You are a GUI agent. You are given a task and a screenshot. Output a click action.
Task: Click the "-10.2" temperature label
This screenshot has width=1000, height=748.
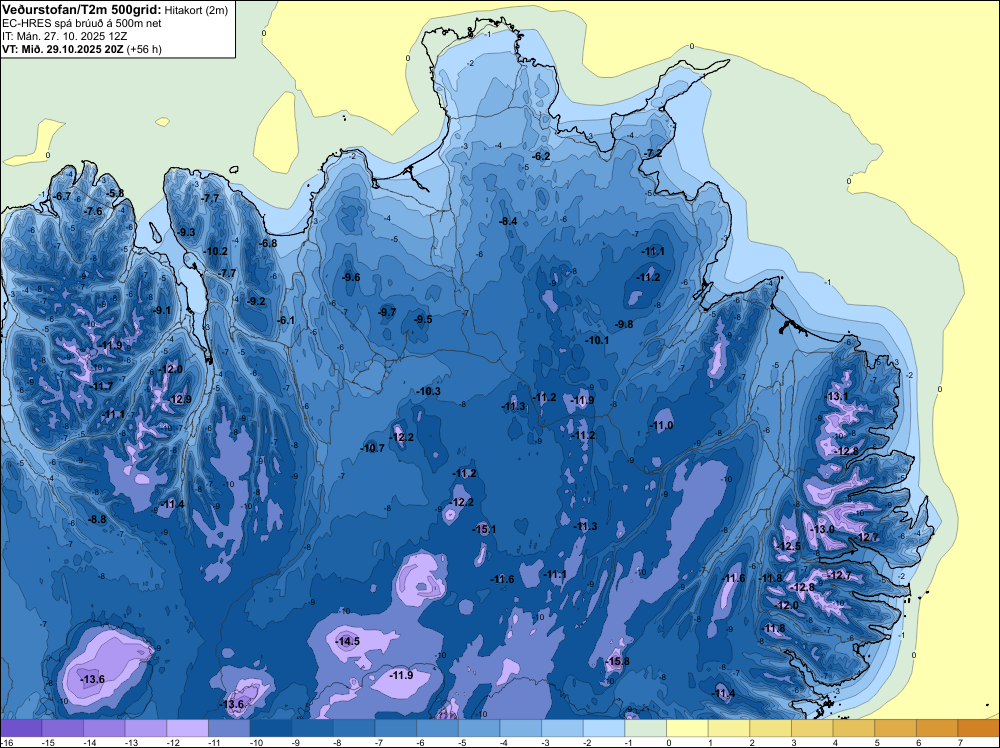pos(216,251)
